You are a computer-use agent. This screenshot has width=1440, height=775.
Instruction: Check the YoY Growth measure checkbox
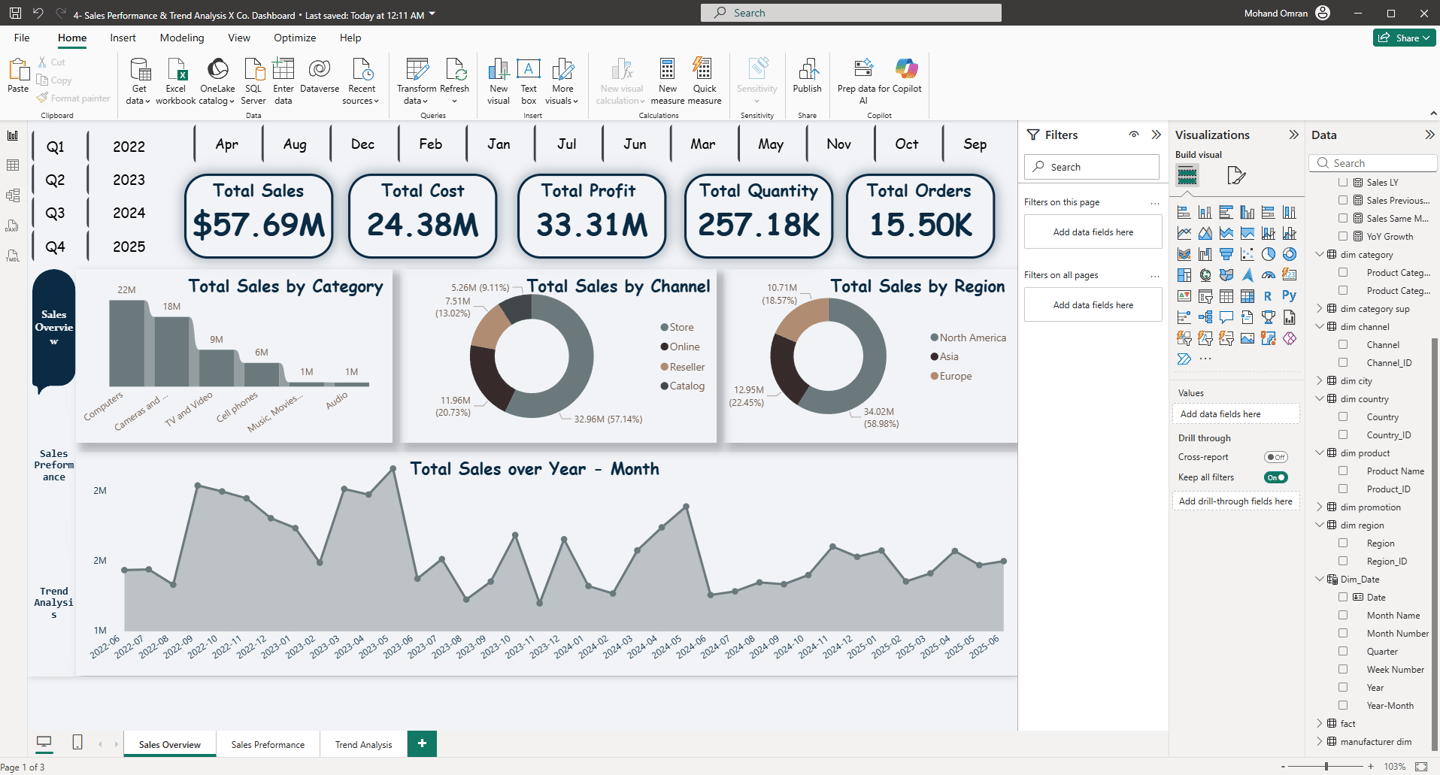click(1343, 236)
